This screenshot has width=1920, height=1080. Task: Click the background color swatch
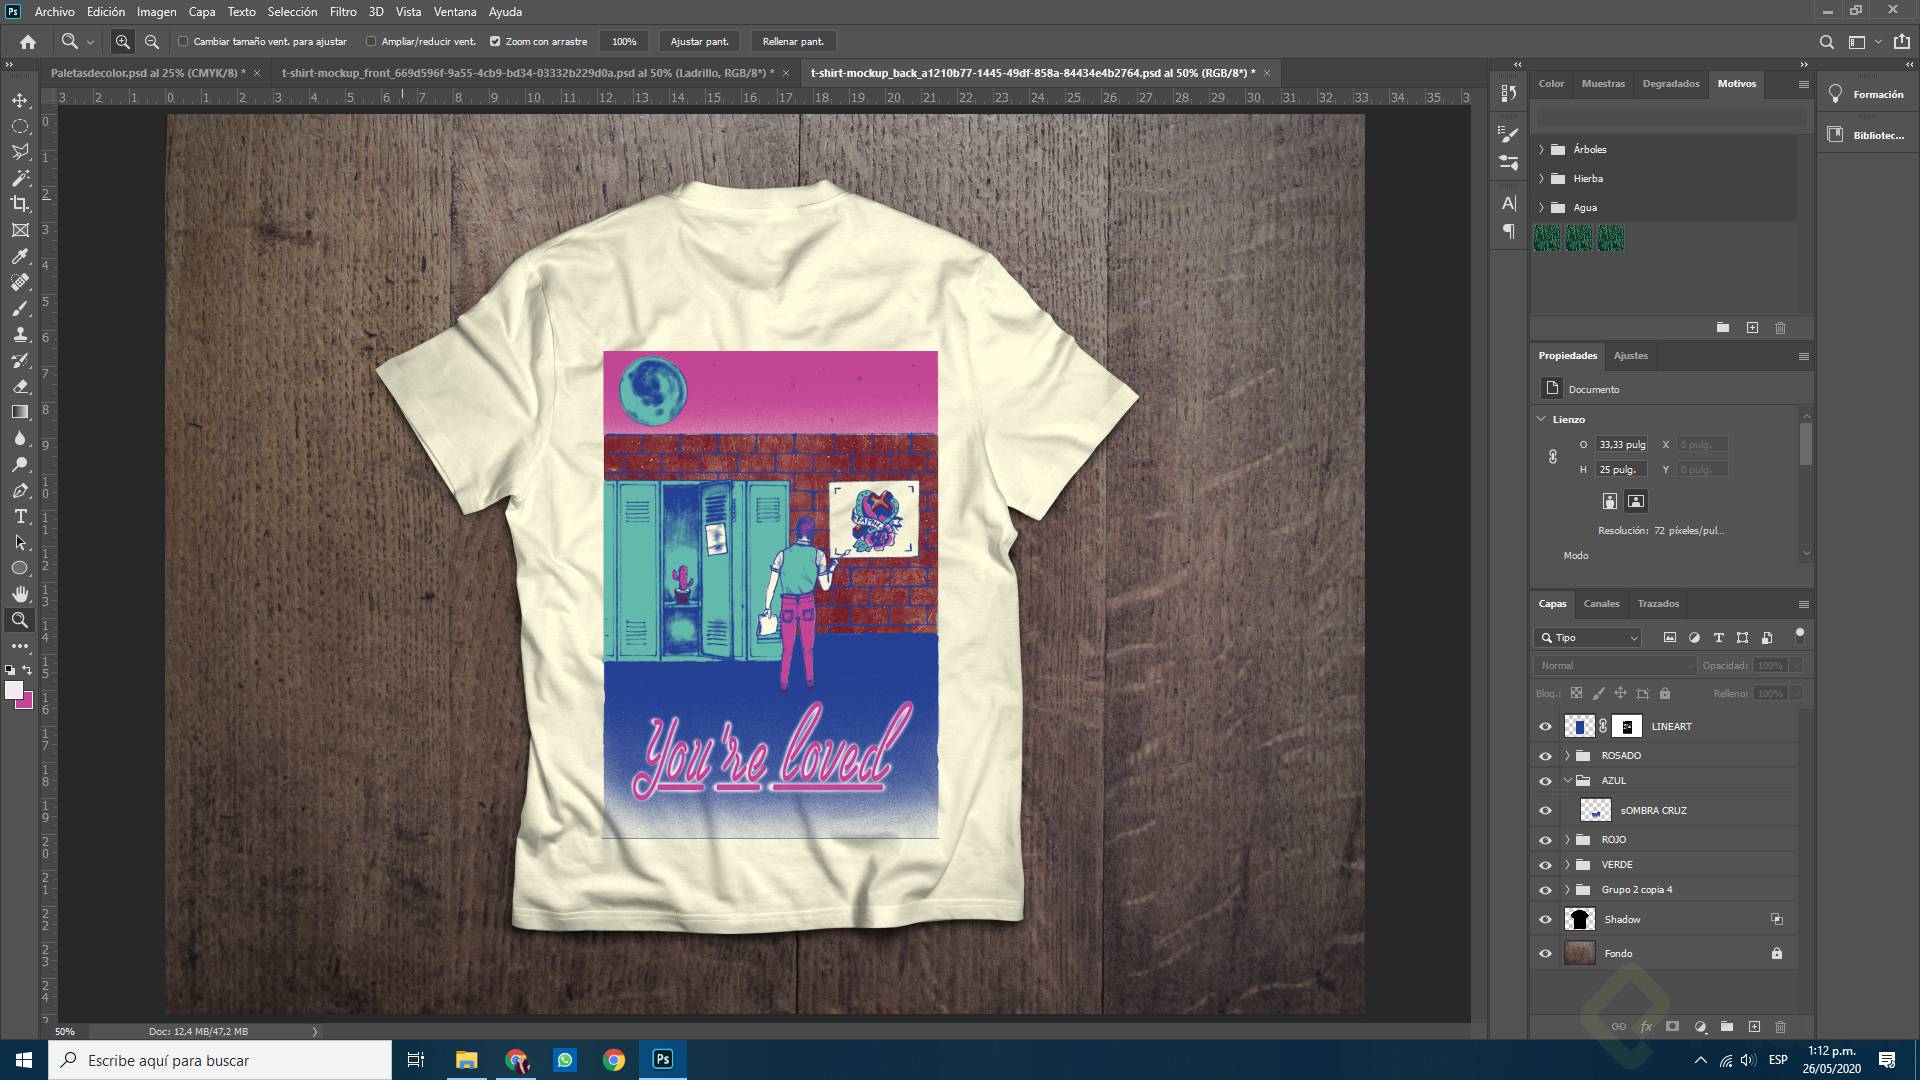[27, 703]
